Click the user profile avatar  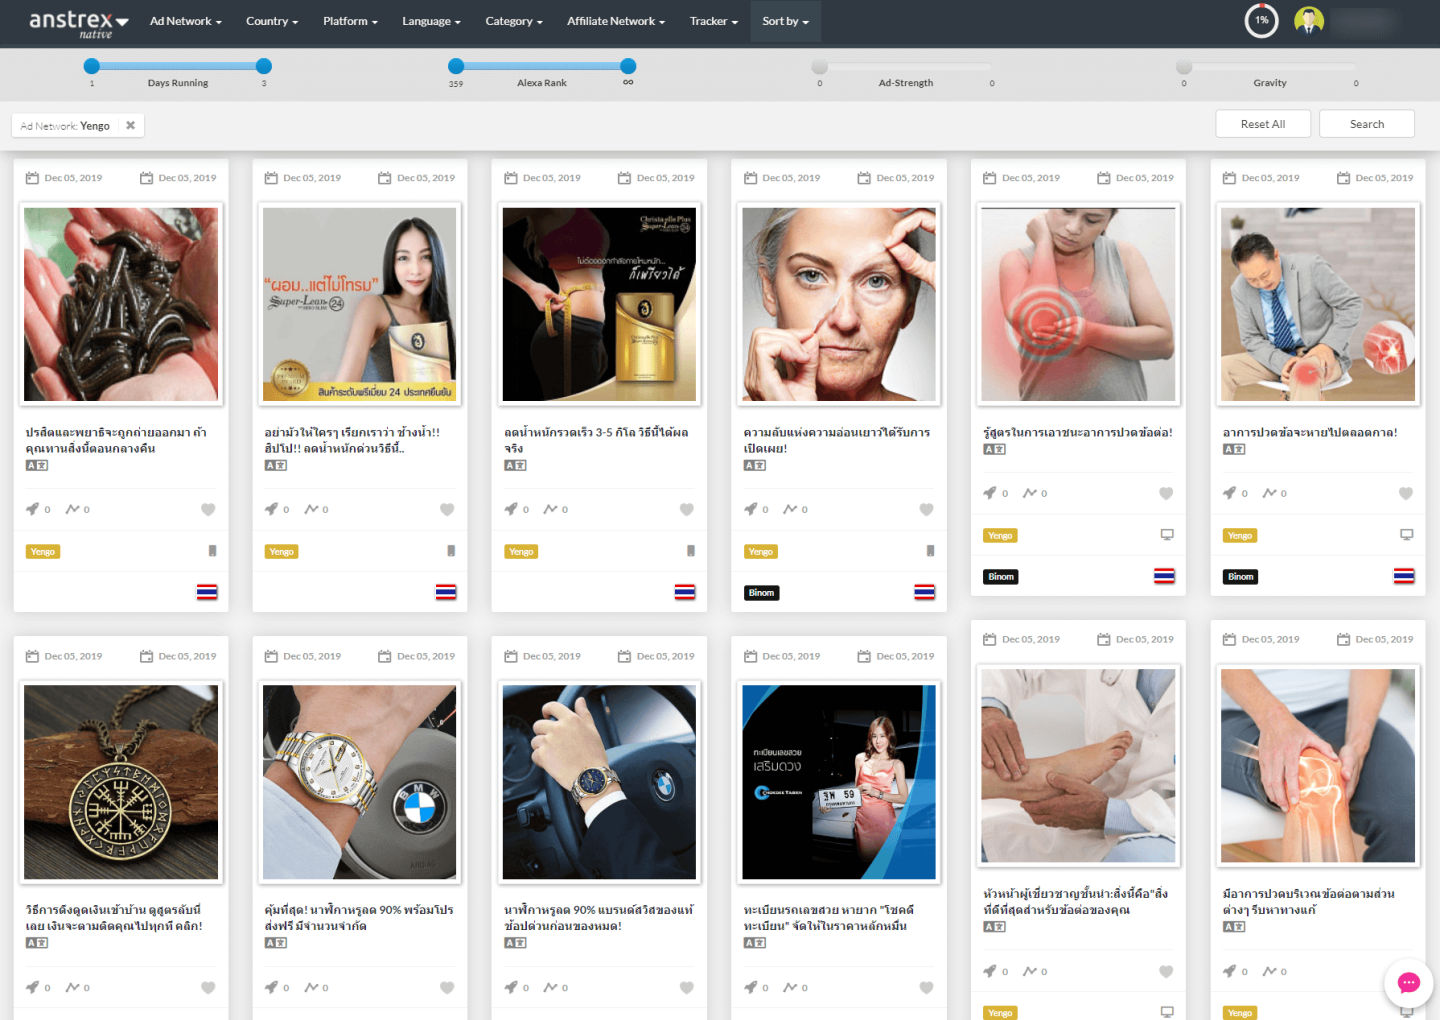click(1308, 21)
